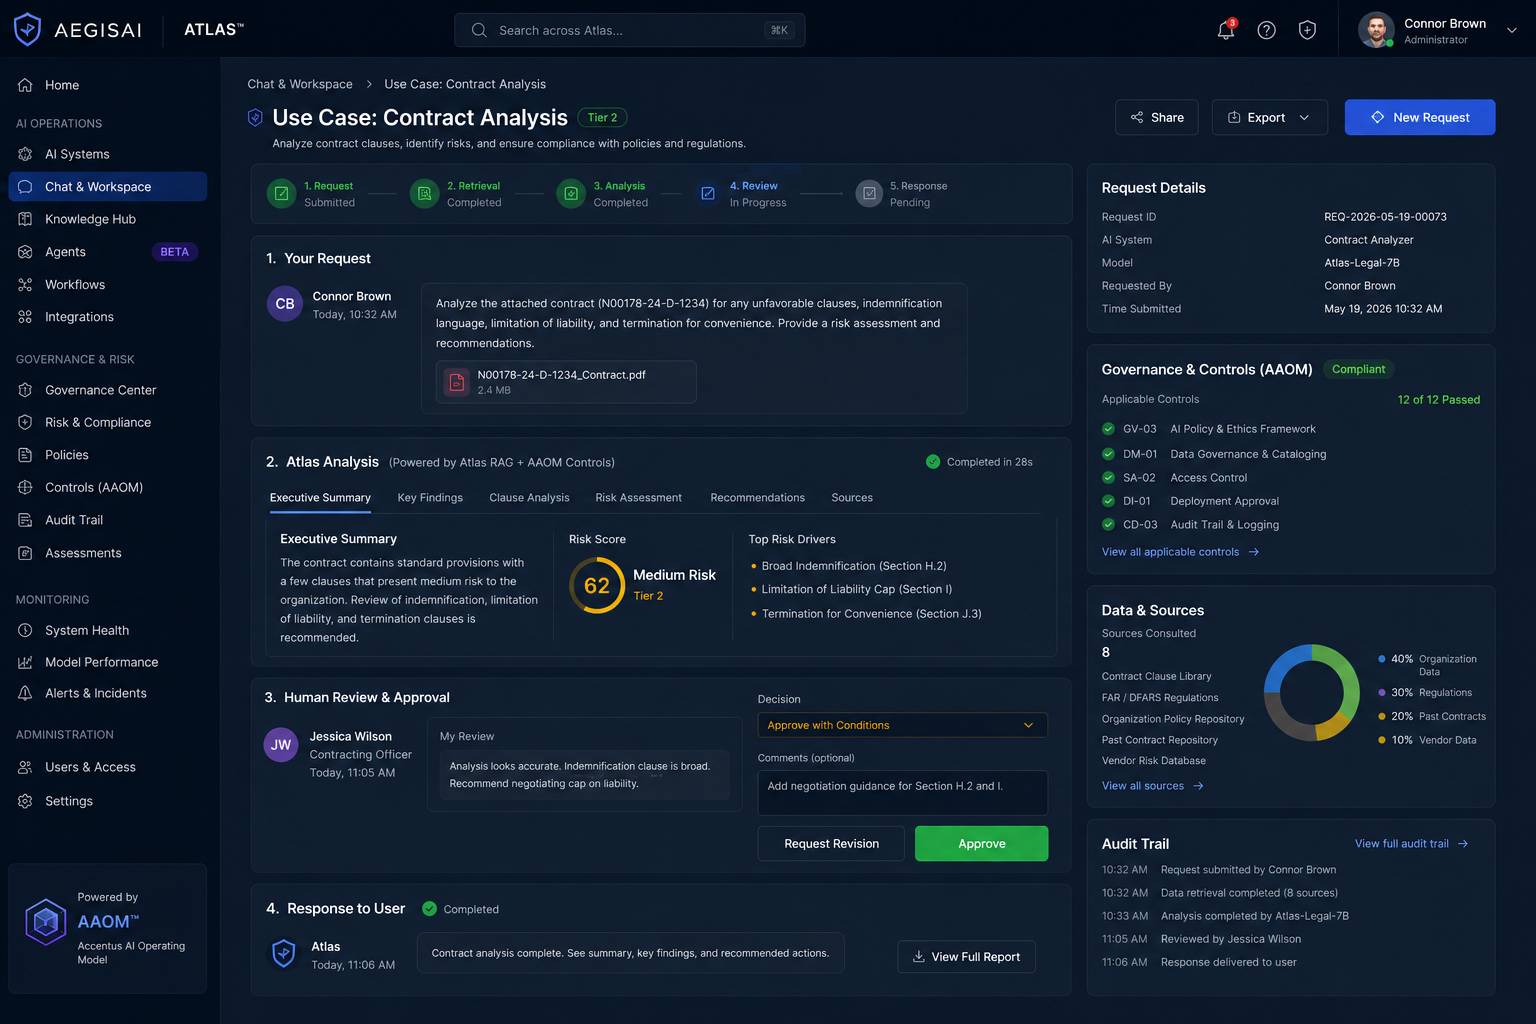Click the AegisAI shield logo
This screenshot has width=1536, height=1024.
(x=28, y=29)
